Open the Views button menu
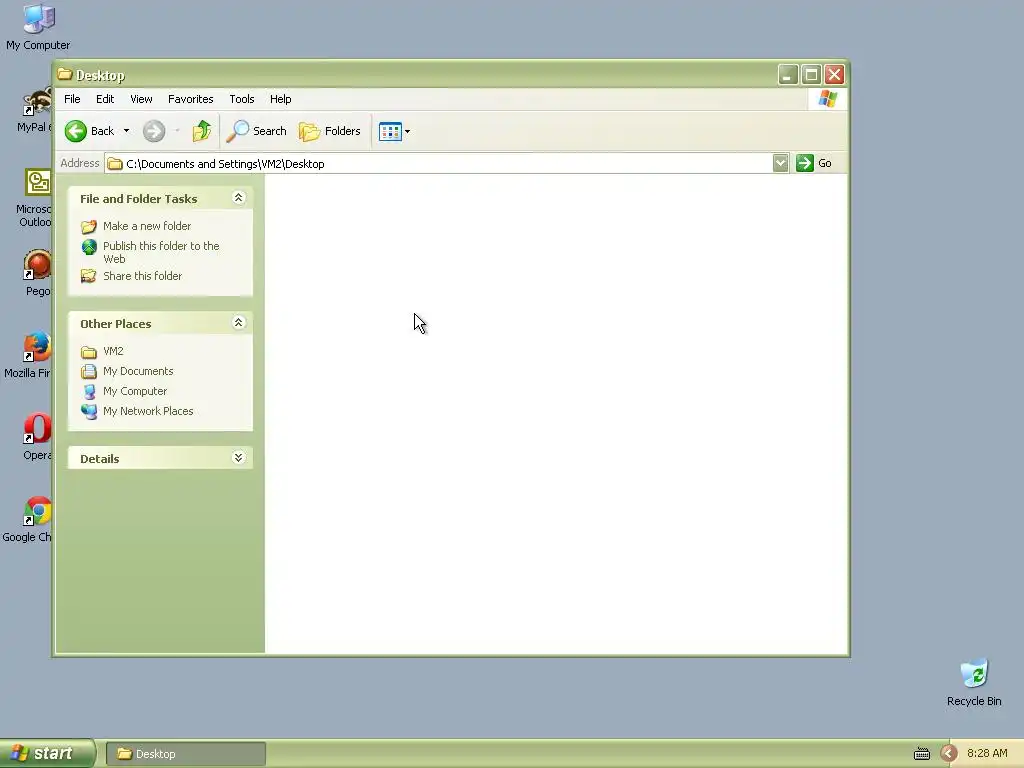Viewport: 1024px width, 768px height. point(394,131)
